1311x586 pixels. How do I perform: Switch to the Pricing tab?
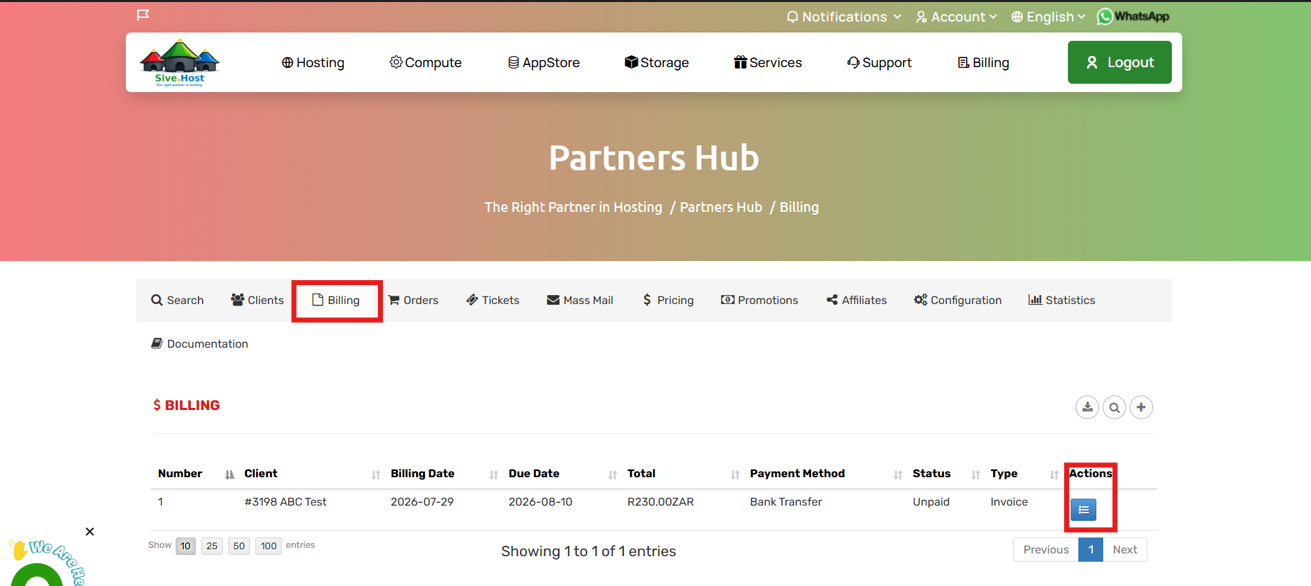pos(668,300)
